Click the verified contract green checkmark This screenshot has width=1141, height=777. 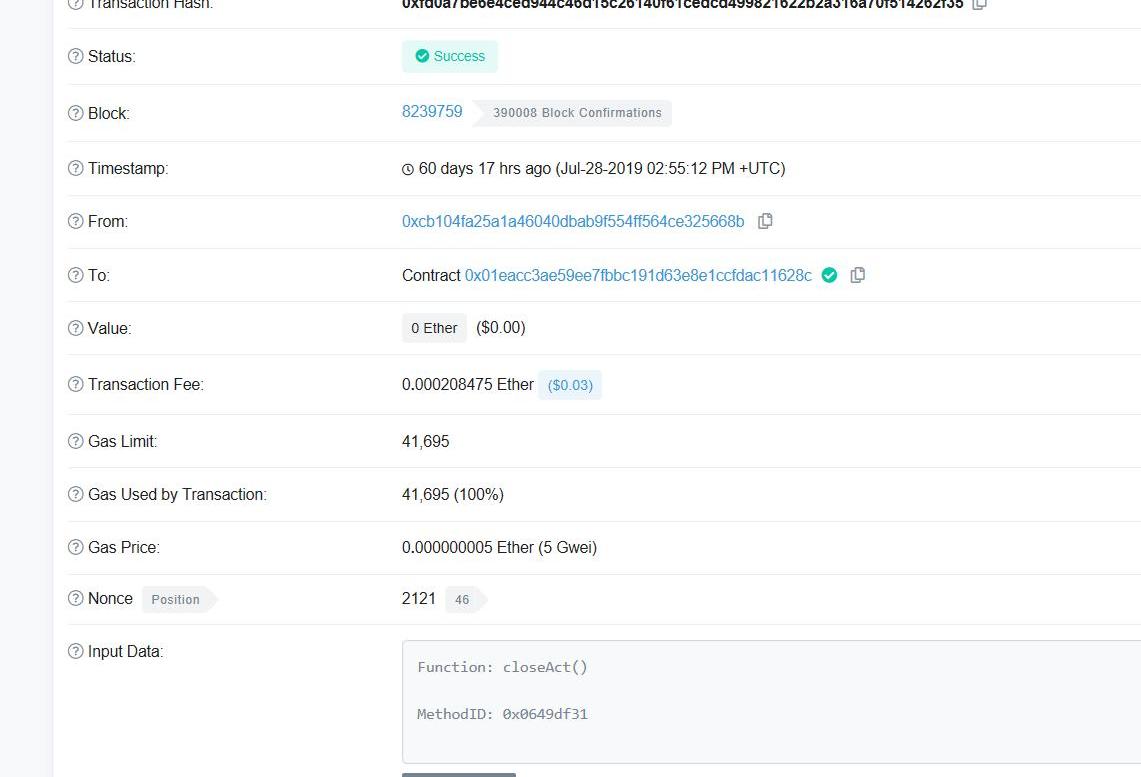click(x=829, y=275)
